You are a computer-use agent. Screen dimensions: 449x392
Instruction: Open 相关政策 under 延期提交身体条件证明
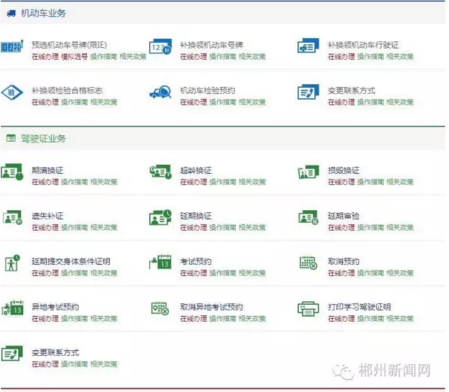[x=104, y=273]
